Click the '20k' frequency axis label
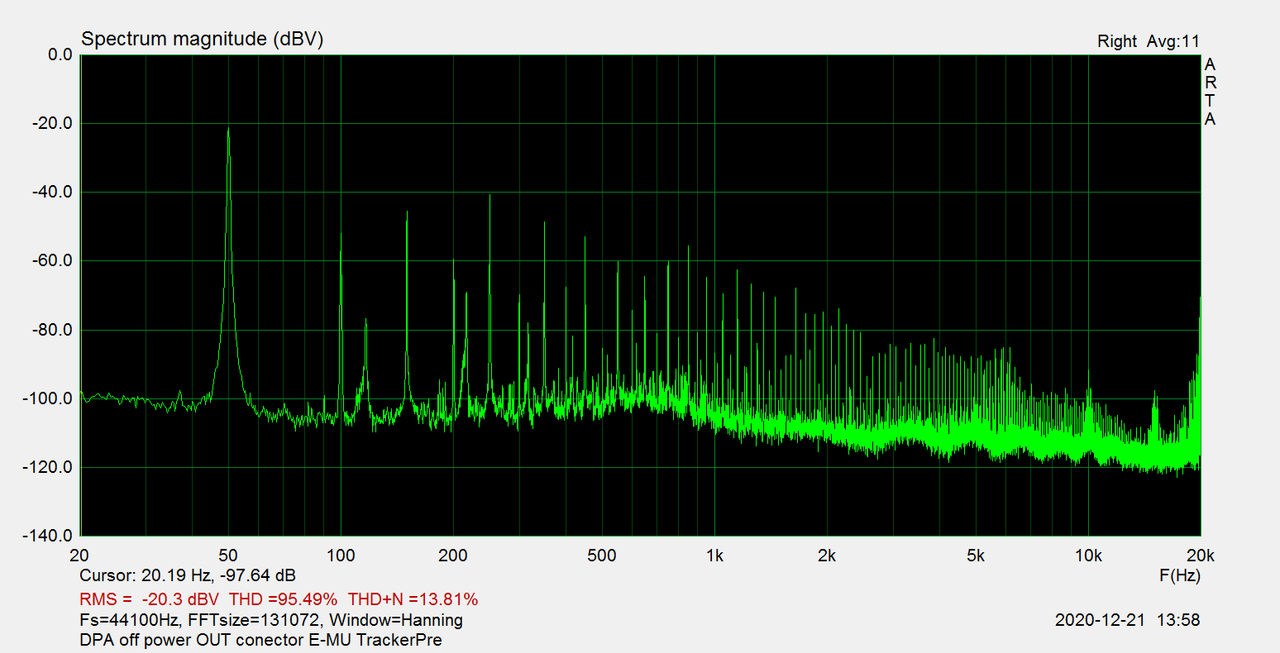The height and width of the screenshot is (653, 1280). click(1200, 555)
